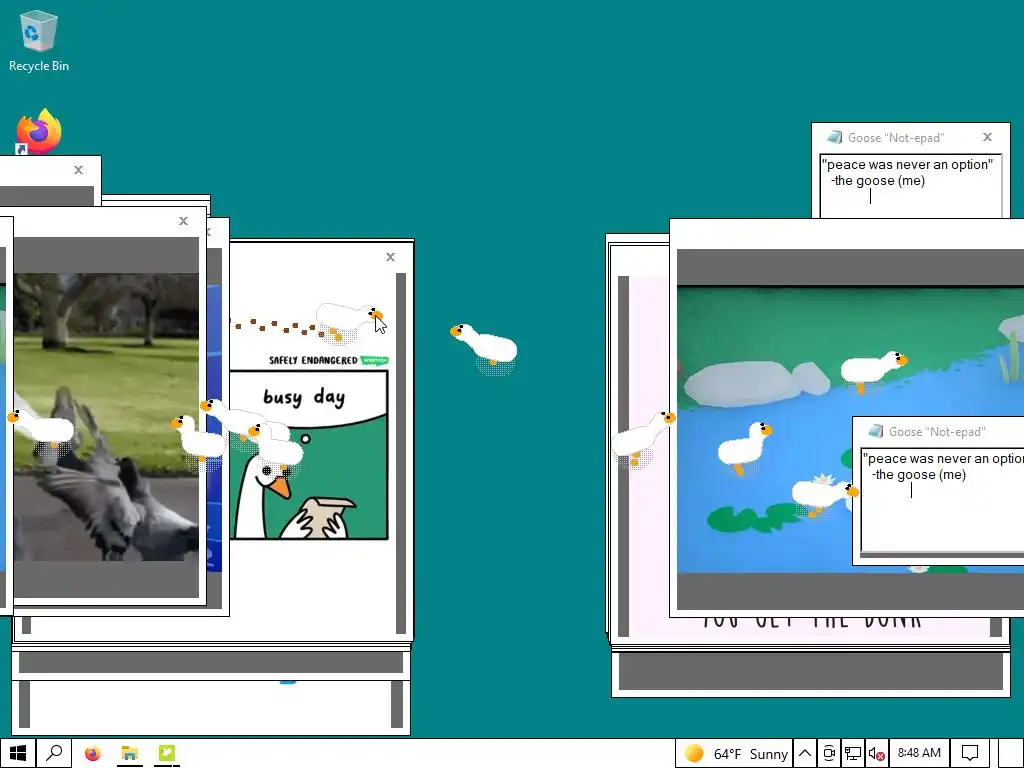
Task: Open the taskbar search magnifier
Action: click(54, 754)
